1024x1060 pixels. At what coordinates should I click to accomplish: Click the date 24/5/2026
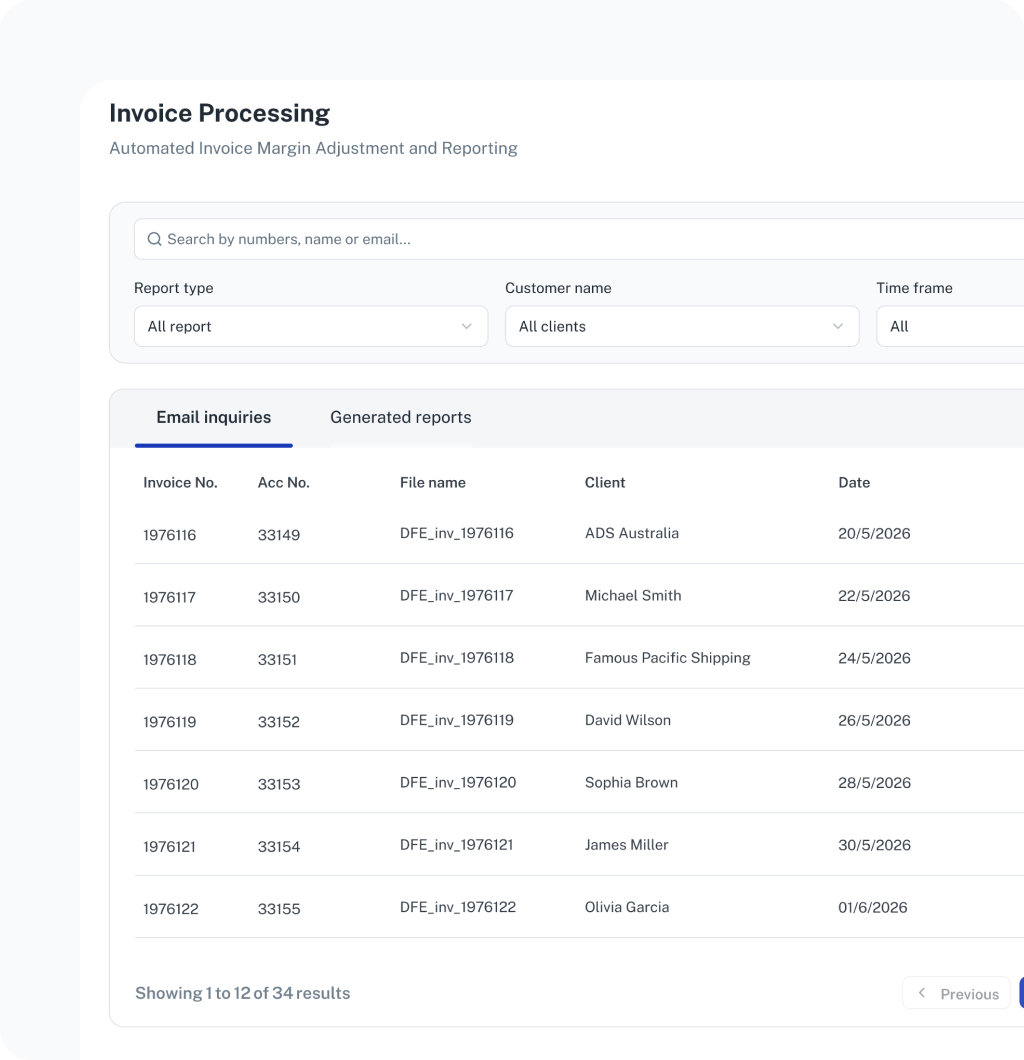pos(875,658)
